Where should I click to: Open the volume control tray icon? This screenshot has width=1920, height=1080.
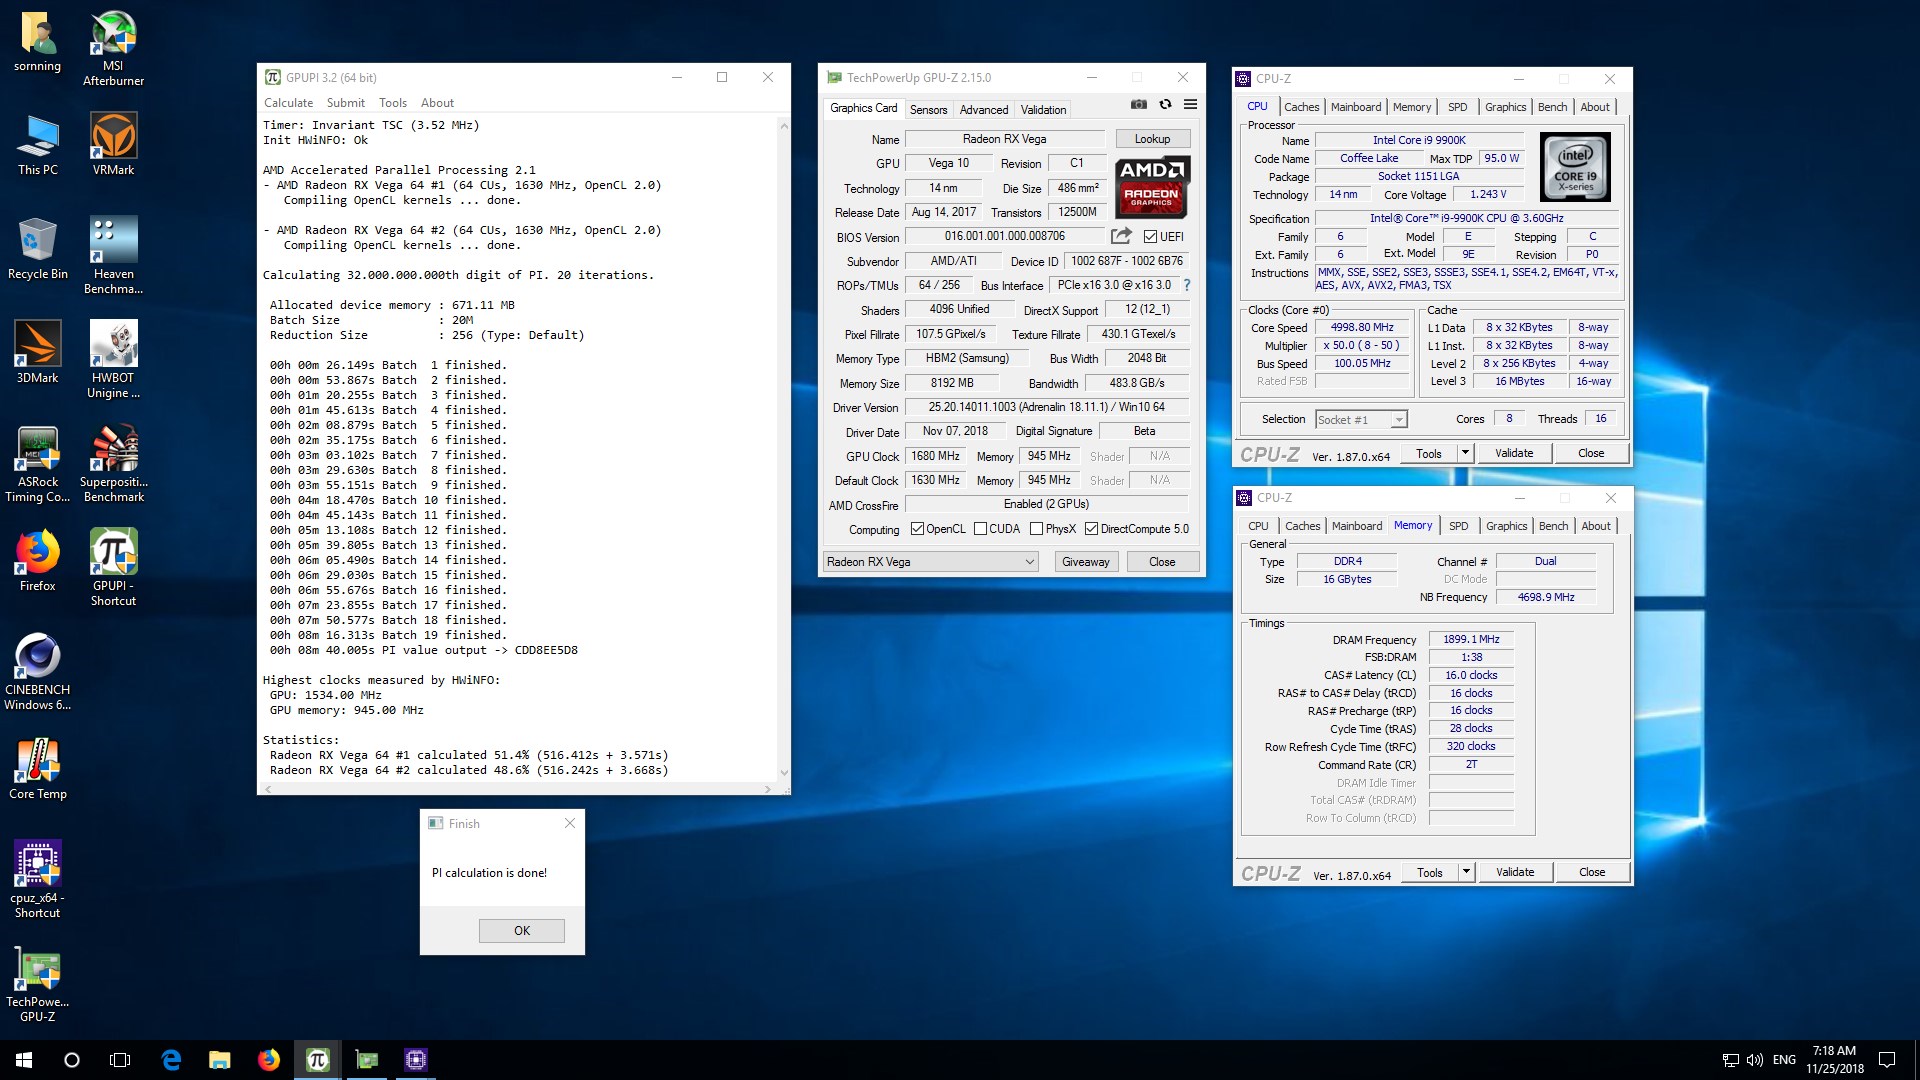pos(1754,1060)
